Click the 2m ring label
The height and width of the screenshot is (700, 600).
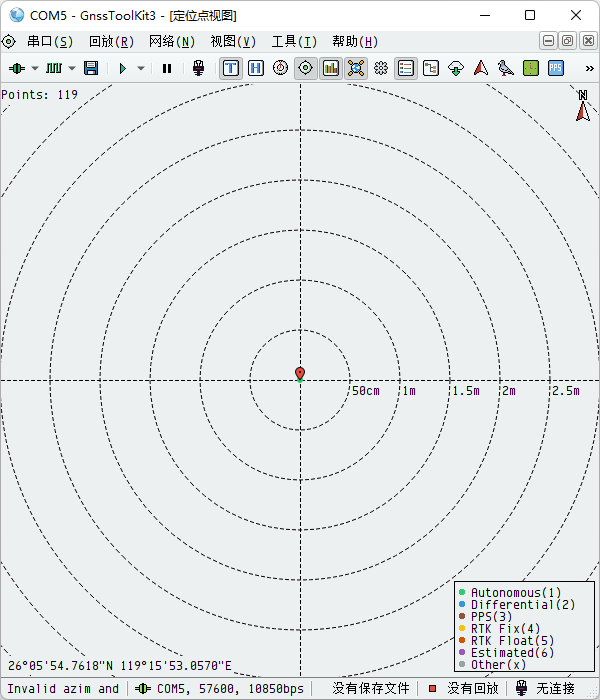coord(509,391)
